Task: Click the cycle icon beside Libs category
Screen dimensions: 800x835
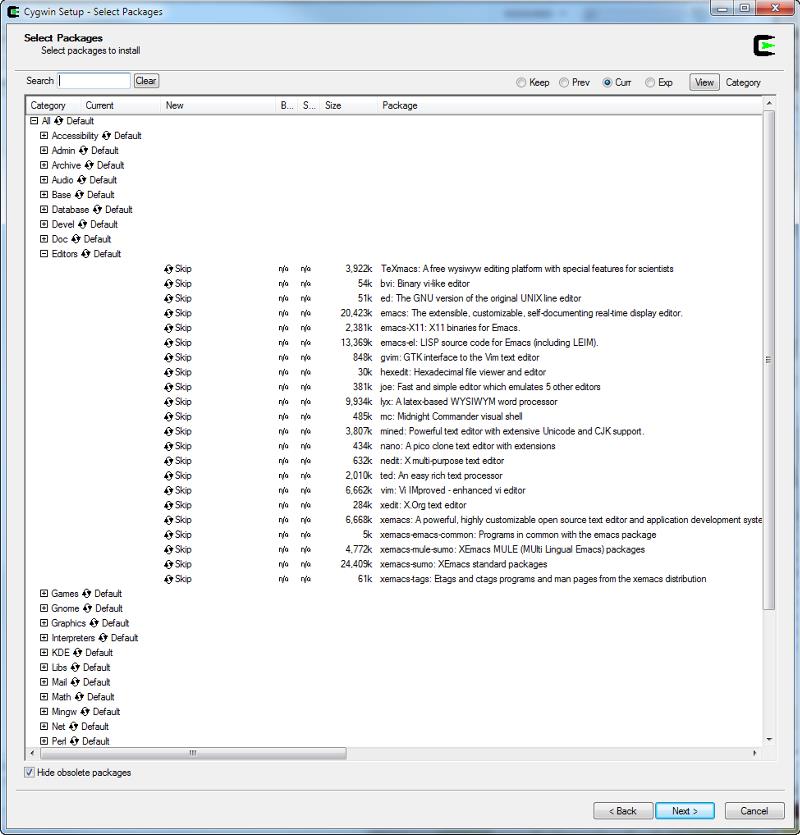Action: pos(75,667)
